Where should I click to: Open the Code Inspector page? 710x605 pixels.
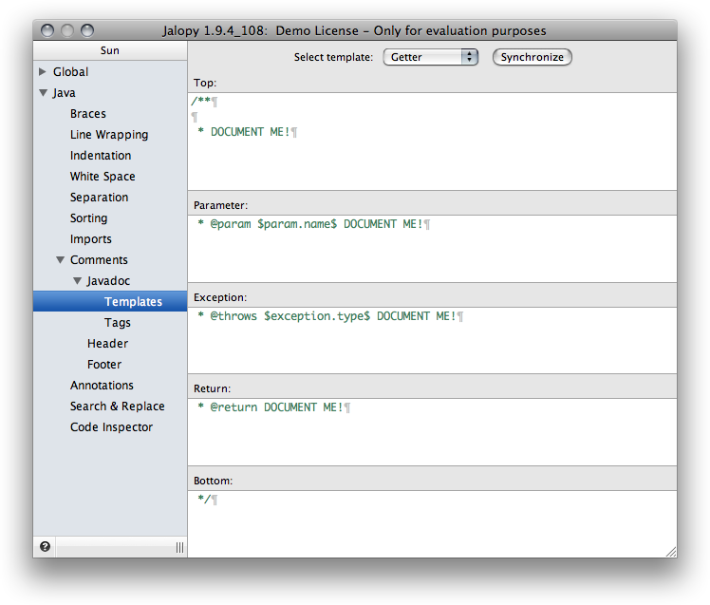[111, 427]
